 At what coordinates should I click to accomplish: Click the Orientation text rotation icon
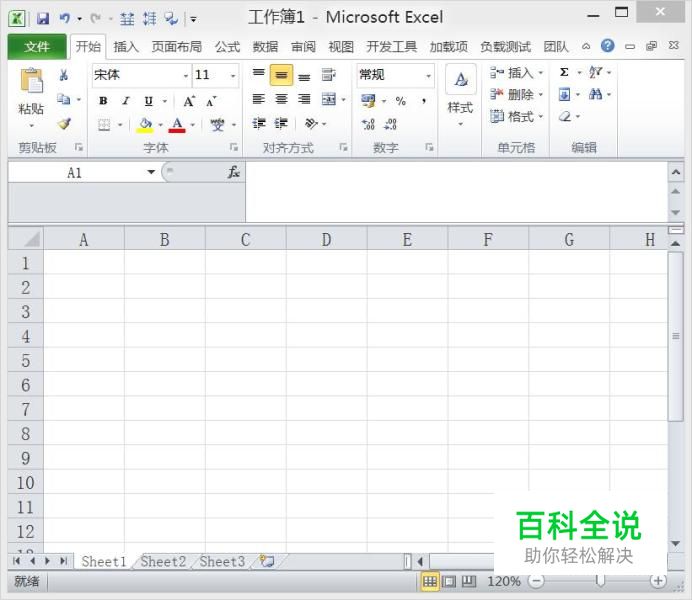pyautogui.click(x=311, y=123)
